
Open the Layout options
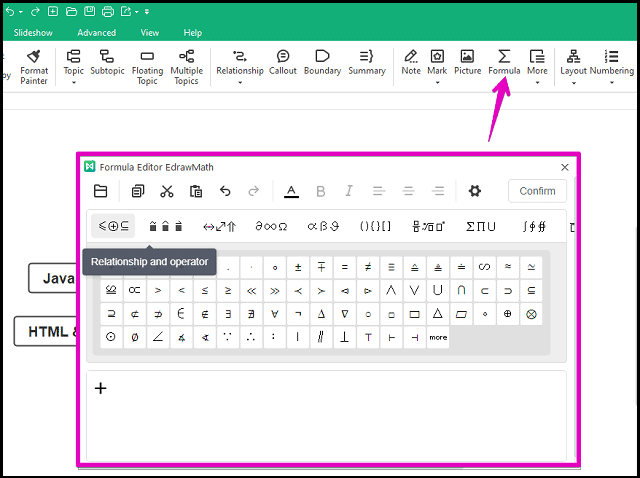coord(573,62)
